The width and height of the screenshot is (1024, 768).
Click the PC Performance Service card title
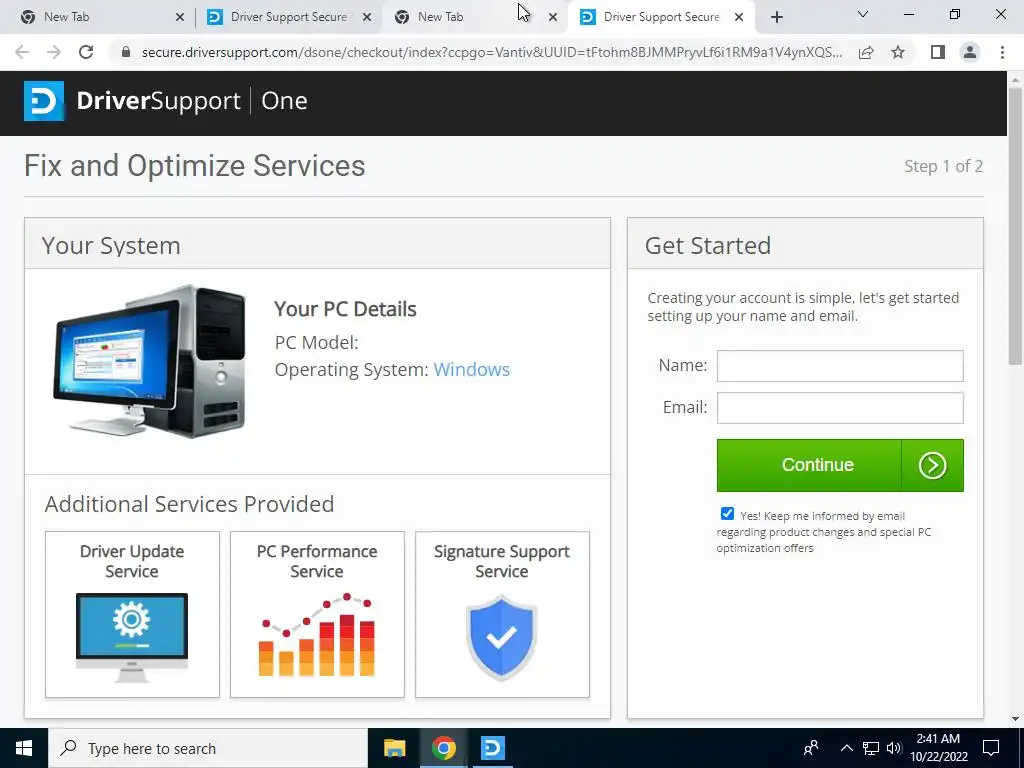coord(317,561)
